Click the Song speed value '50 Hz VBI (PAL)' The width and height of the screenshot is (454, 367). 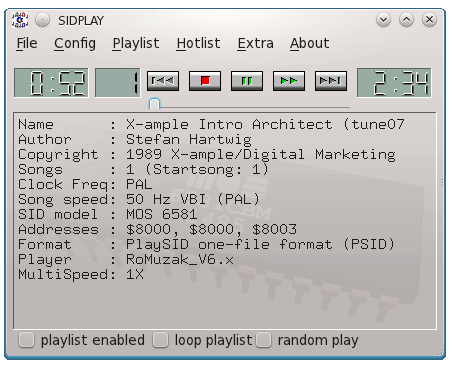tap(193, 199)
